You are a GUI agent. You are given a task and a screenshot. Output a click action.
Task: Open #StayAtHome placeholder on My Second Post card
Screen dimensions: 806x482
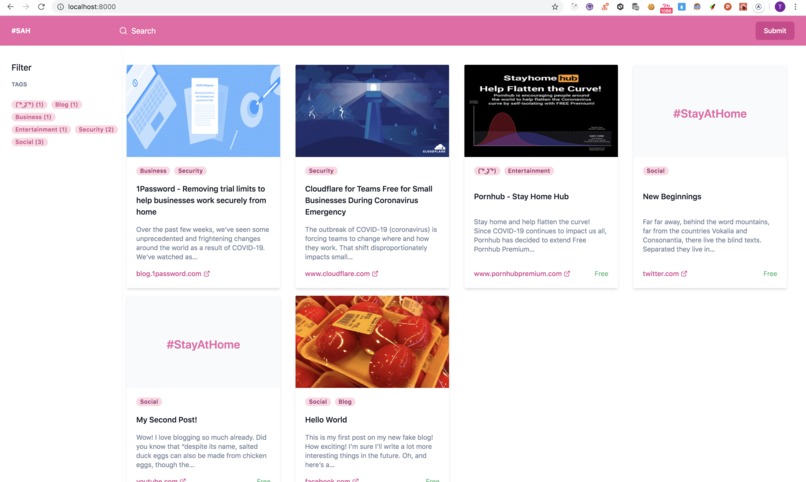point(204,342)
